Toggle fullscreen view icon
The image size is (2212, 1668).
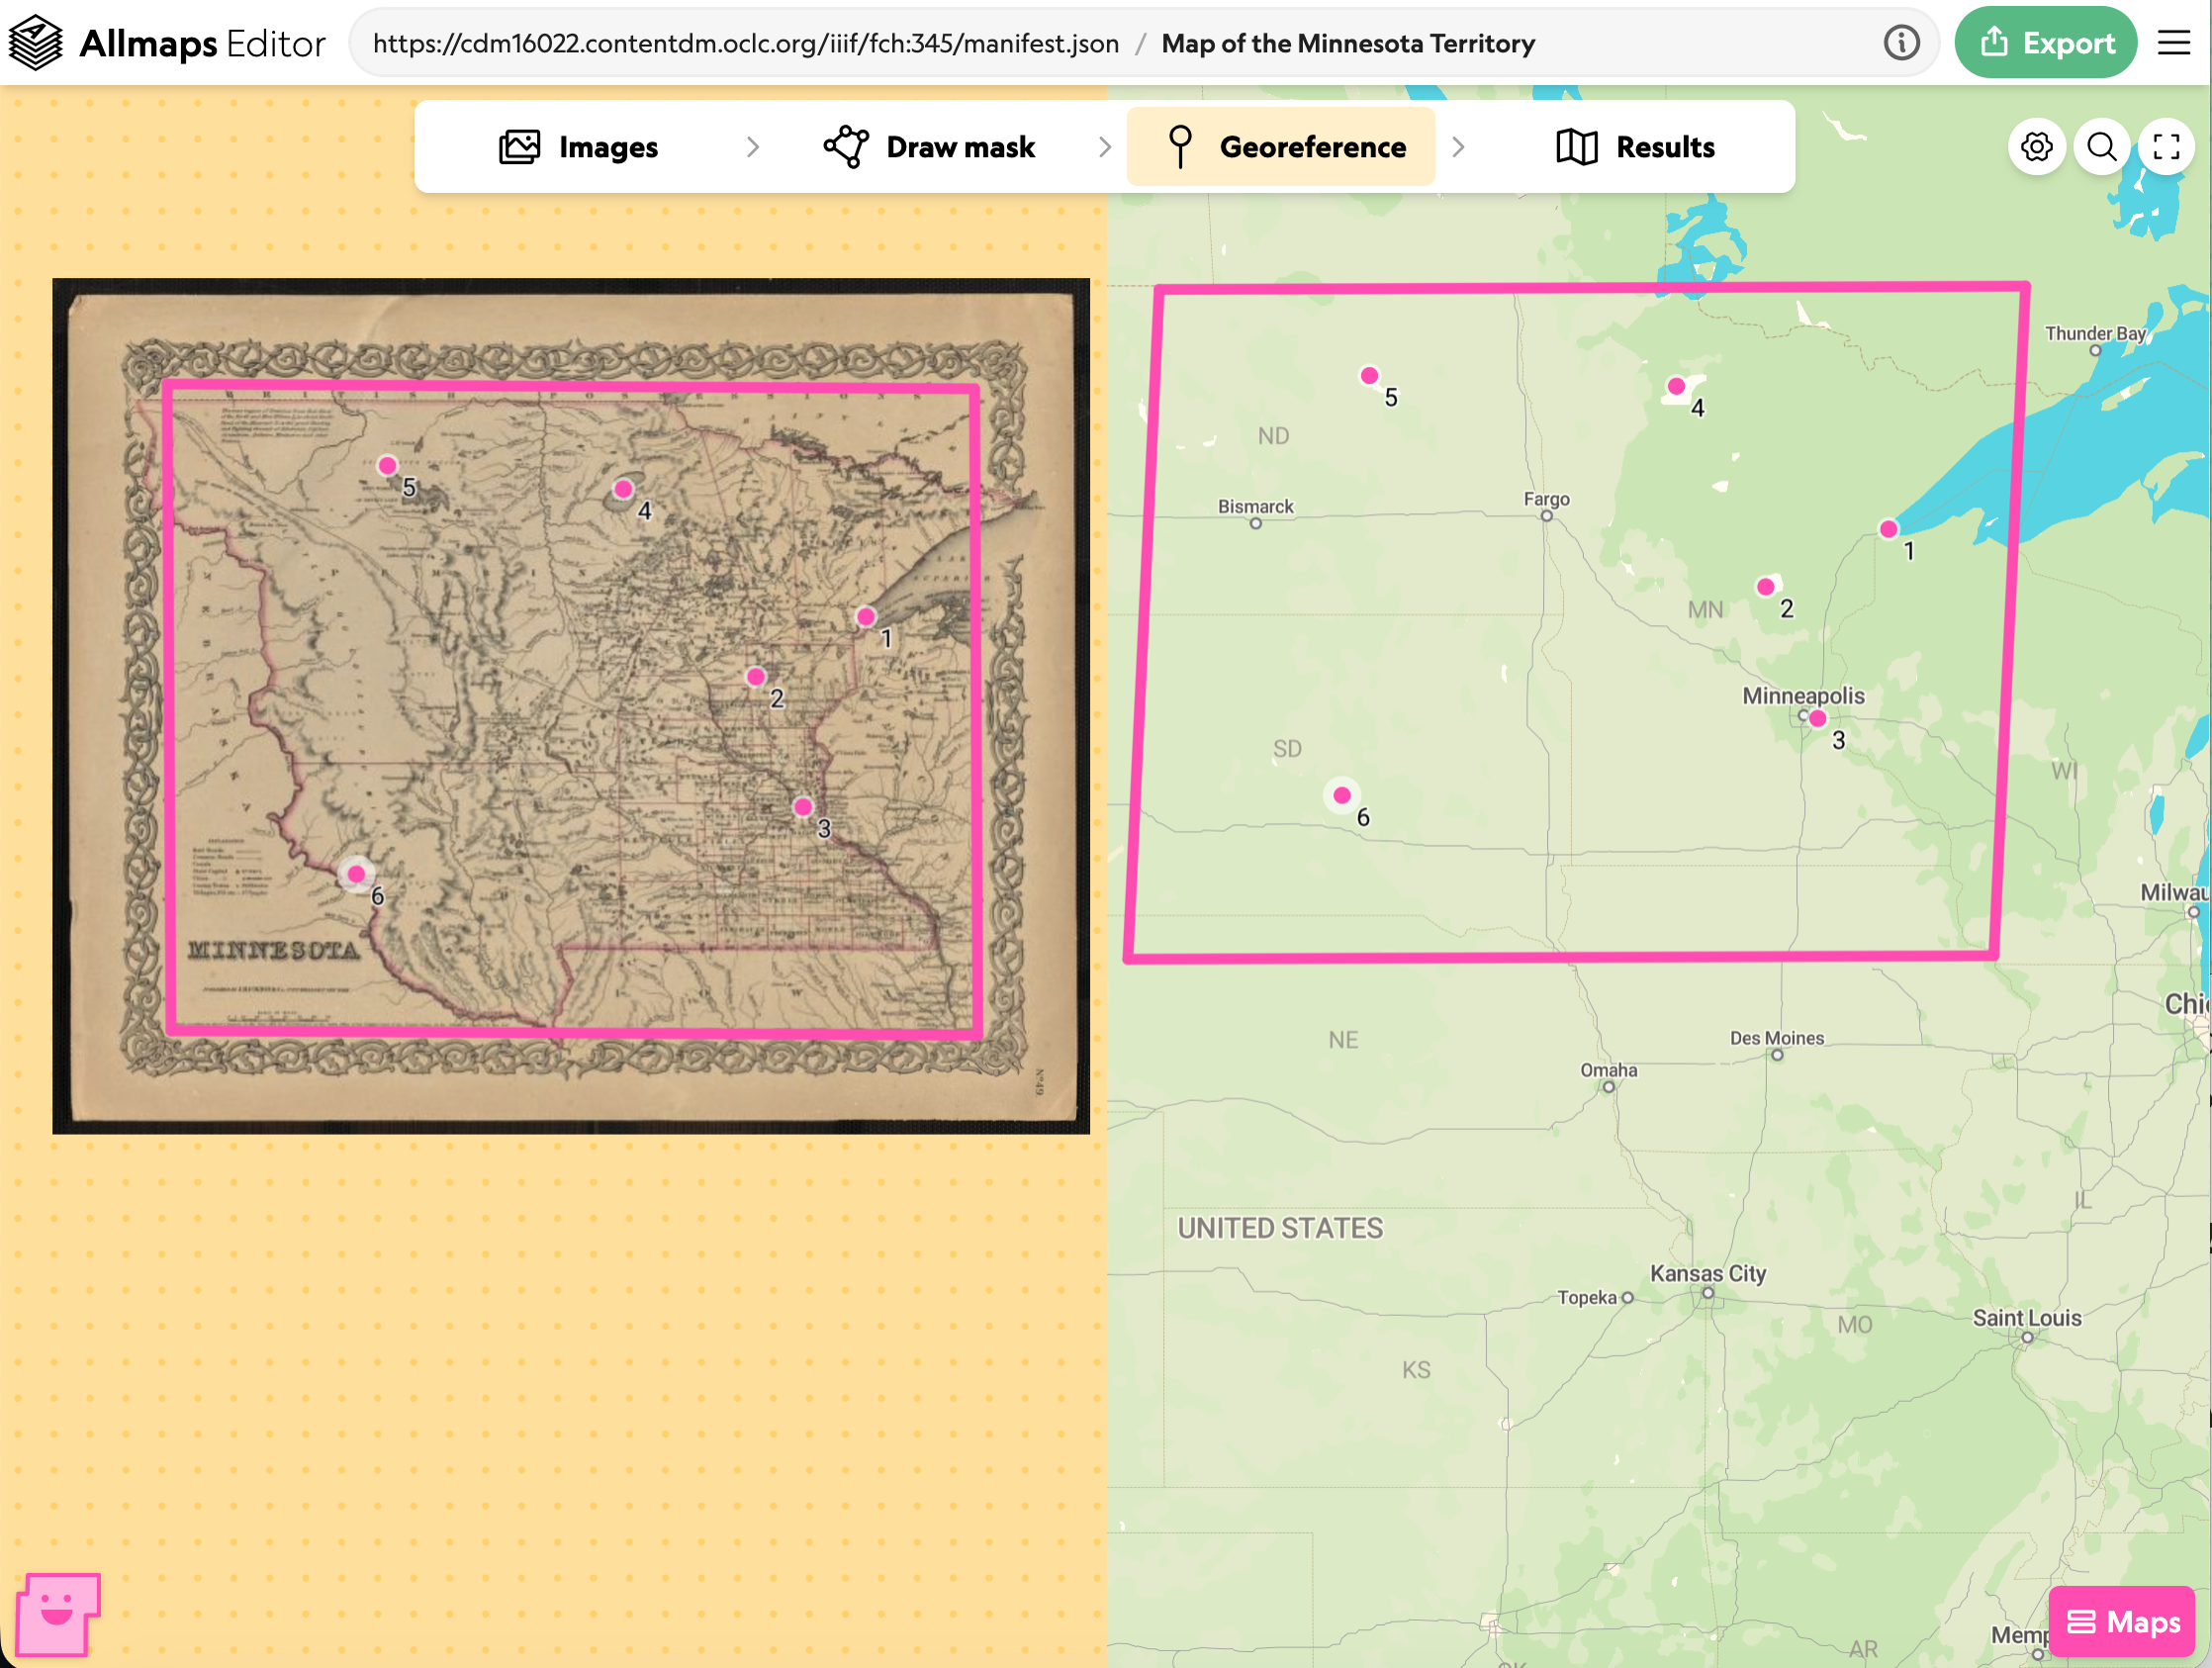coord(2166,147)
